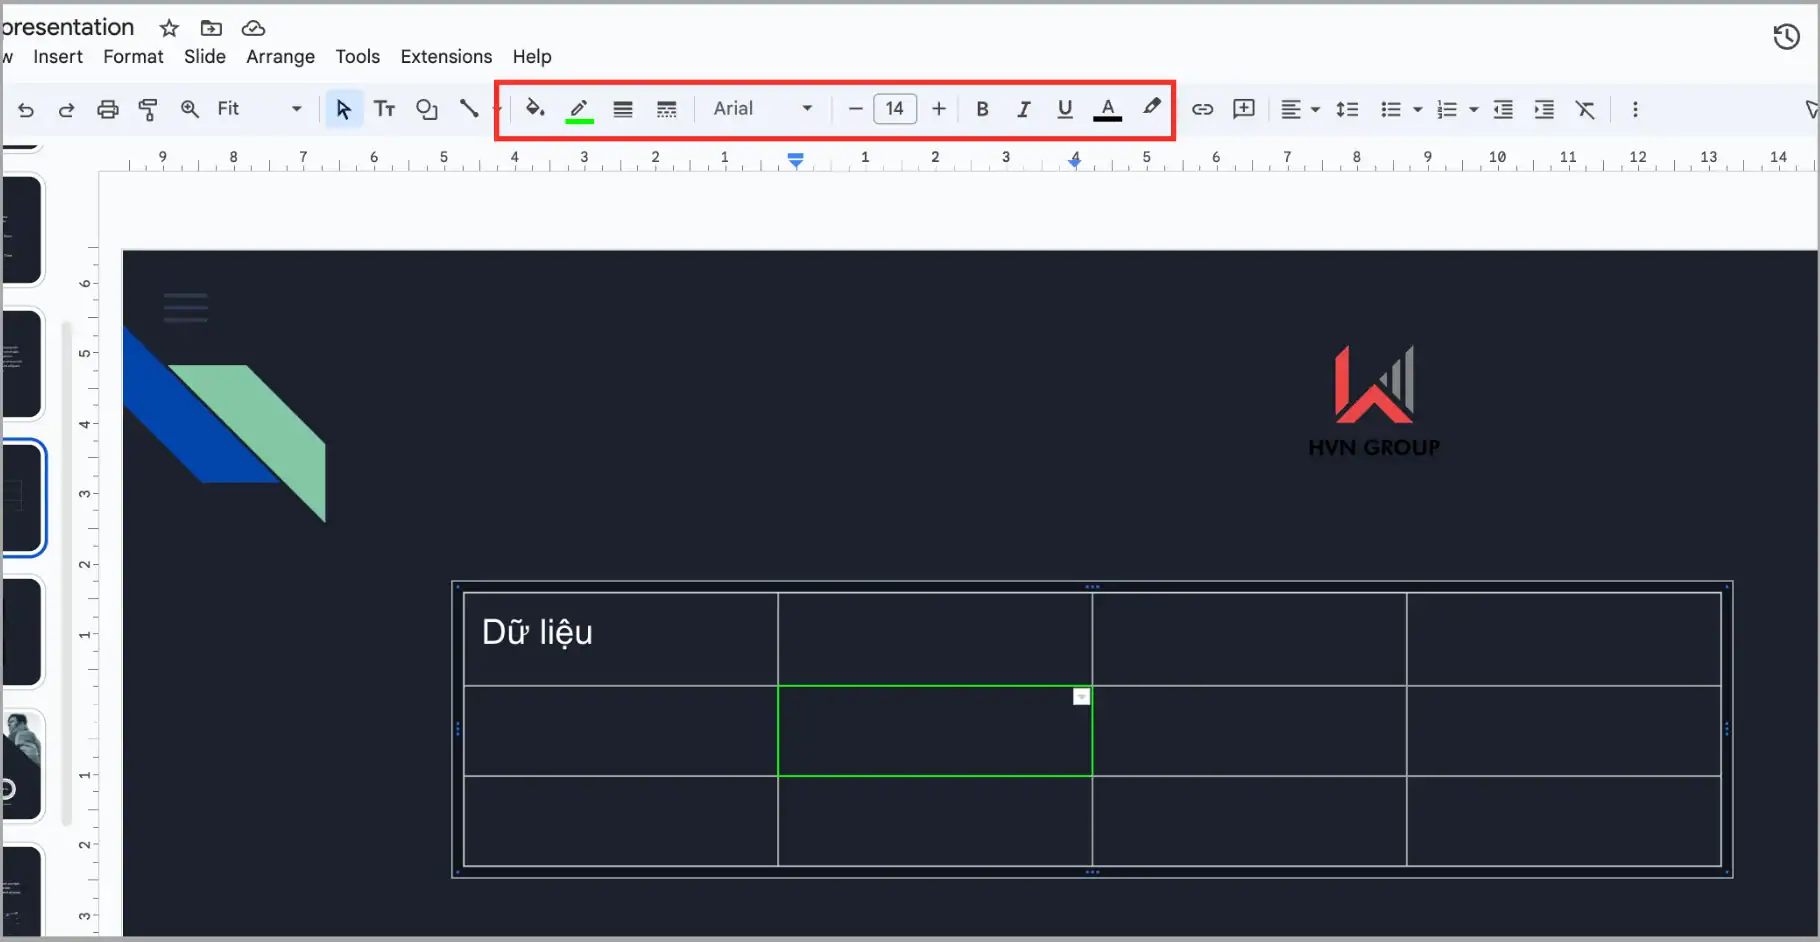1820x942 pixels.
Task: Check the cloud document status icon
Action: (253, 28)
